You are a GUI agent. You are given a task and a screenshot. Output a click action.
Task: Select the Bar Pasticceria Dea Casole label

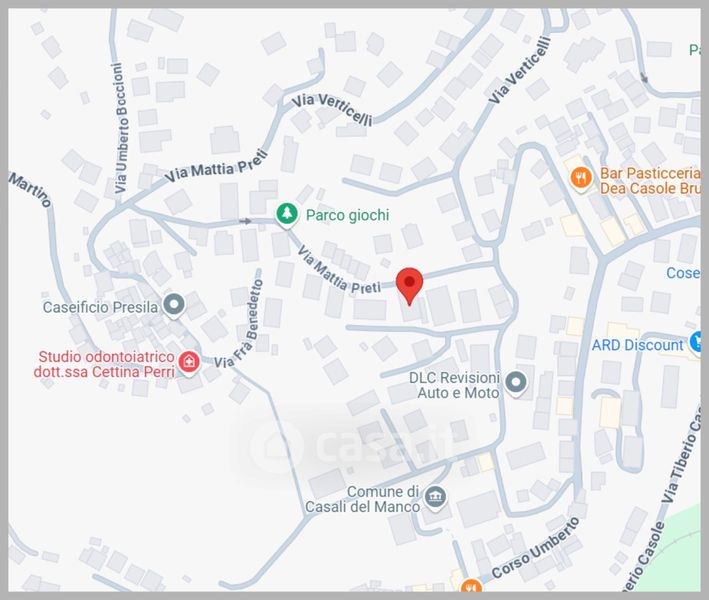point(650,181)
